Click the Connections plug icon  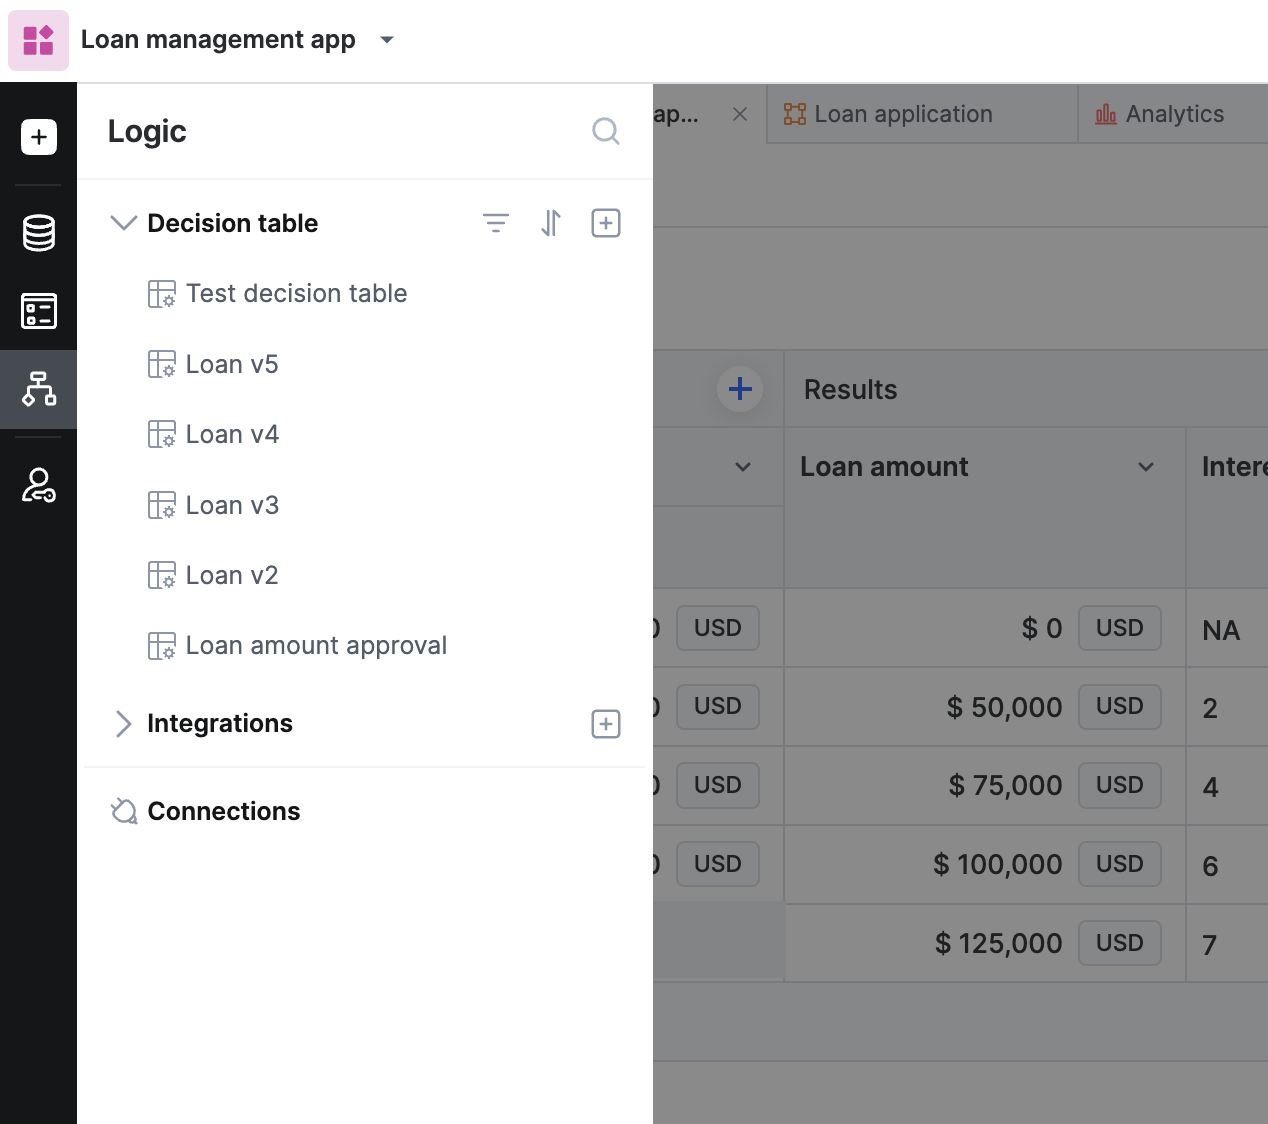click(x=124, y=811)
